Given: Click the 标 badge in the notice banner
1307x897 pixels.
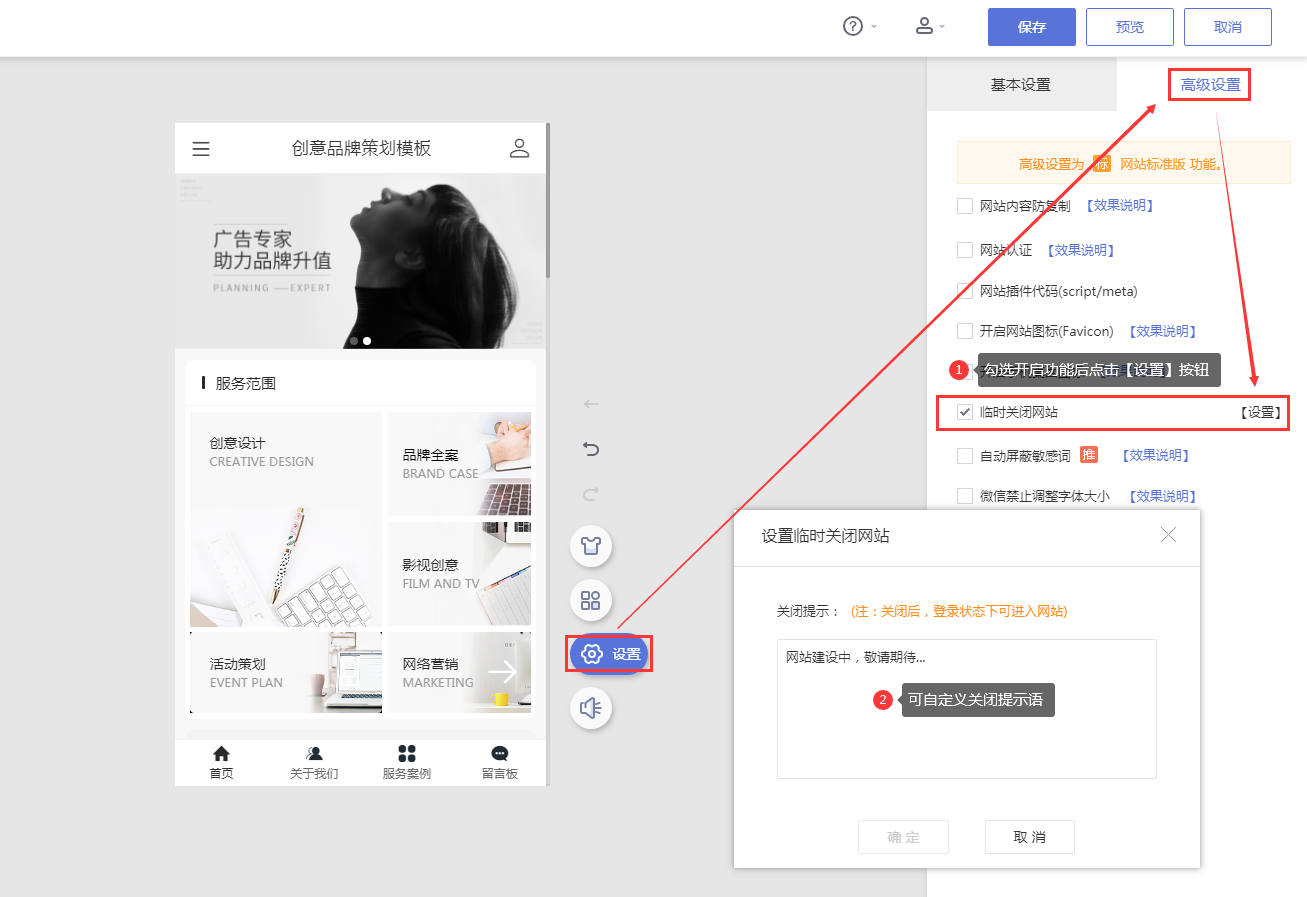Looking at the screenshot, I should (x=1102, y=164).
